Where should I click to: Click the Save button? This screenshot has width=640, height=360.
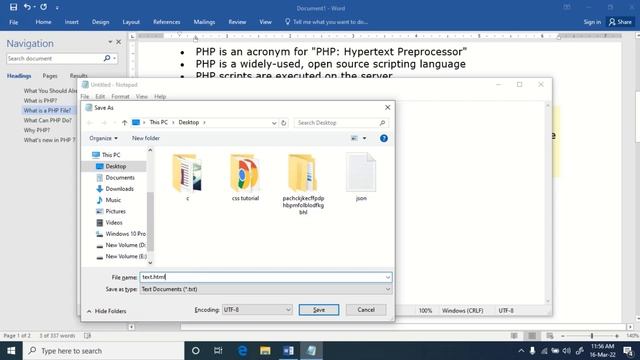319,310
